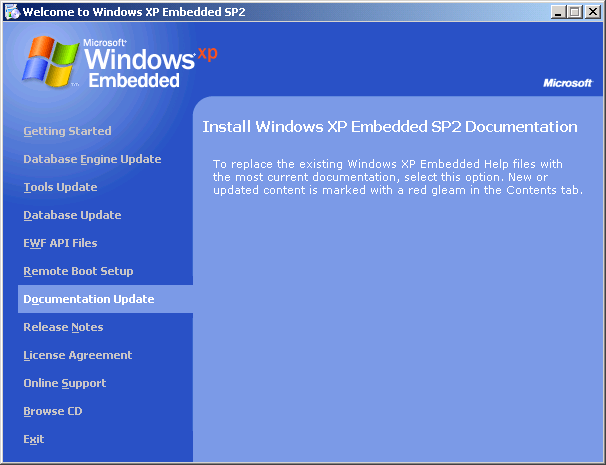Maximize the Welcome window
The width and height of the screenshot is (606, 465).
tap(575, 12)
